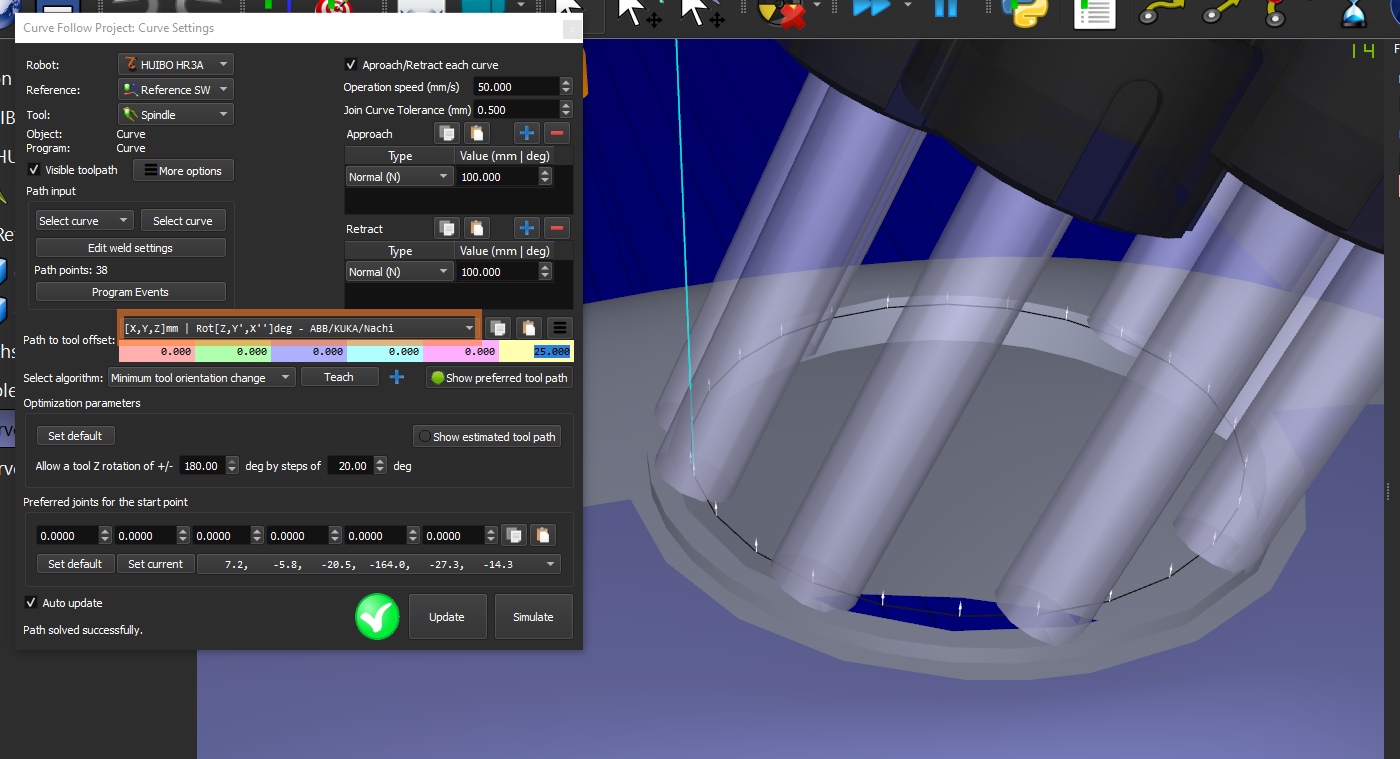Open path-to-tool offset hamburger menu icon

coord(559,328)
